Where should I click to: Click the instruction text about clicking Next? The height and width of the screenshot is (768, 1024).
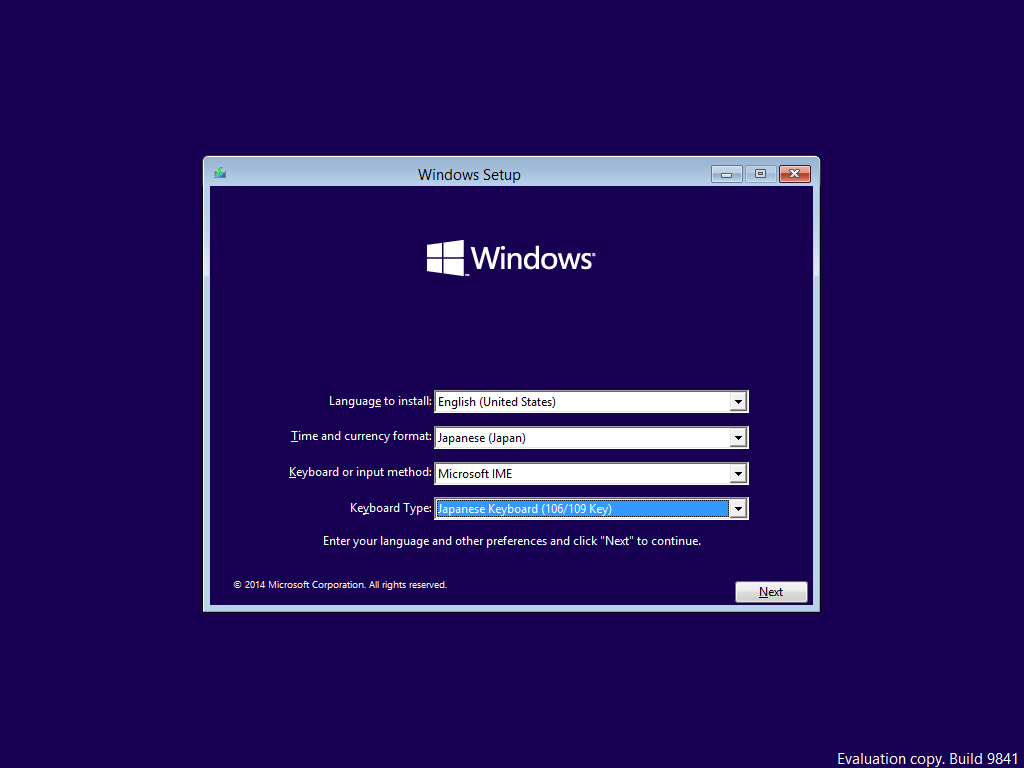(511, 540)
